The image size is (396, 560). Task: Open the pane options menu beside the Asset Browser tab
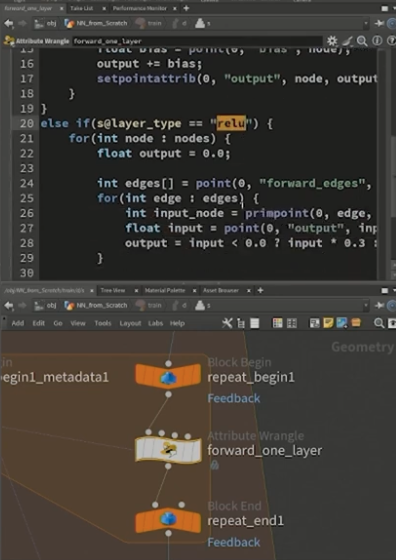click(x=385, y=291)
